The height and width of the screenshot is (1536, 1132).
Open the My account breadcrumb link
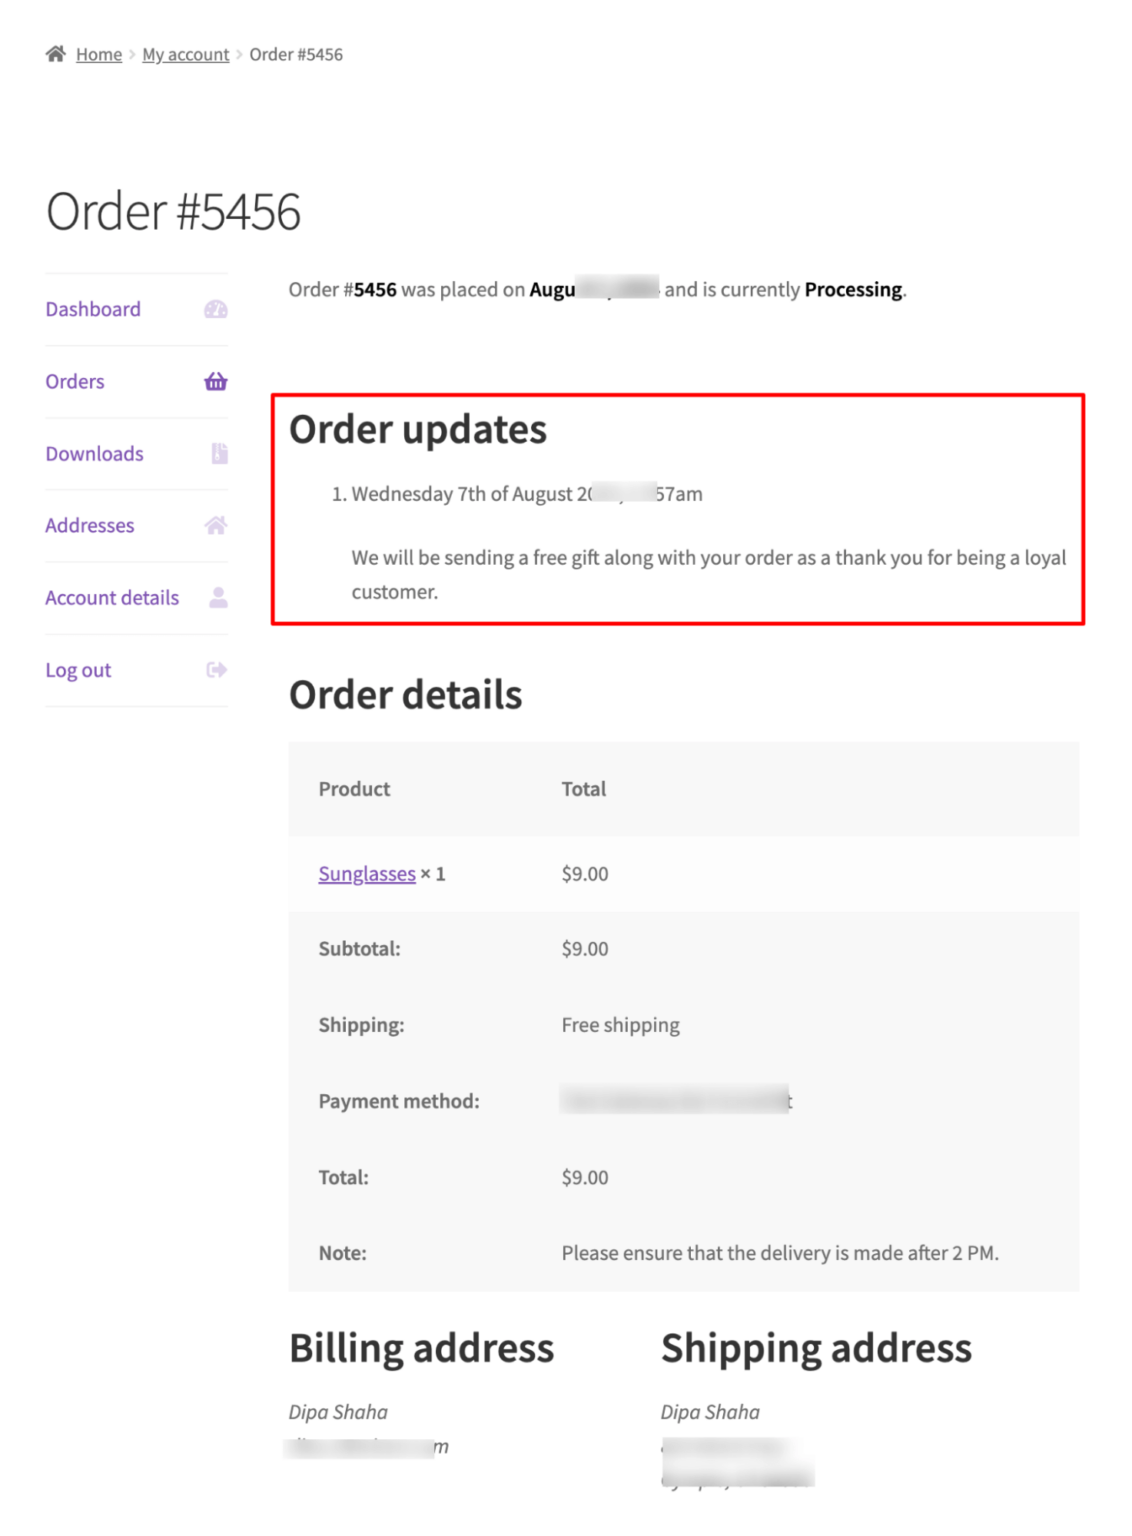[x=185, y=54]
